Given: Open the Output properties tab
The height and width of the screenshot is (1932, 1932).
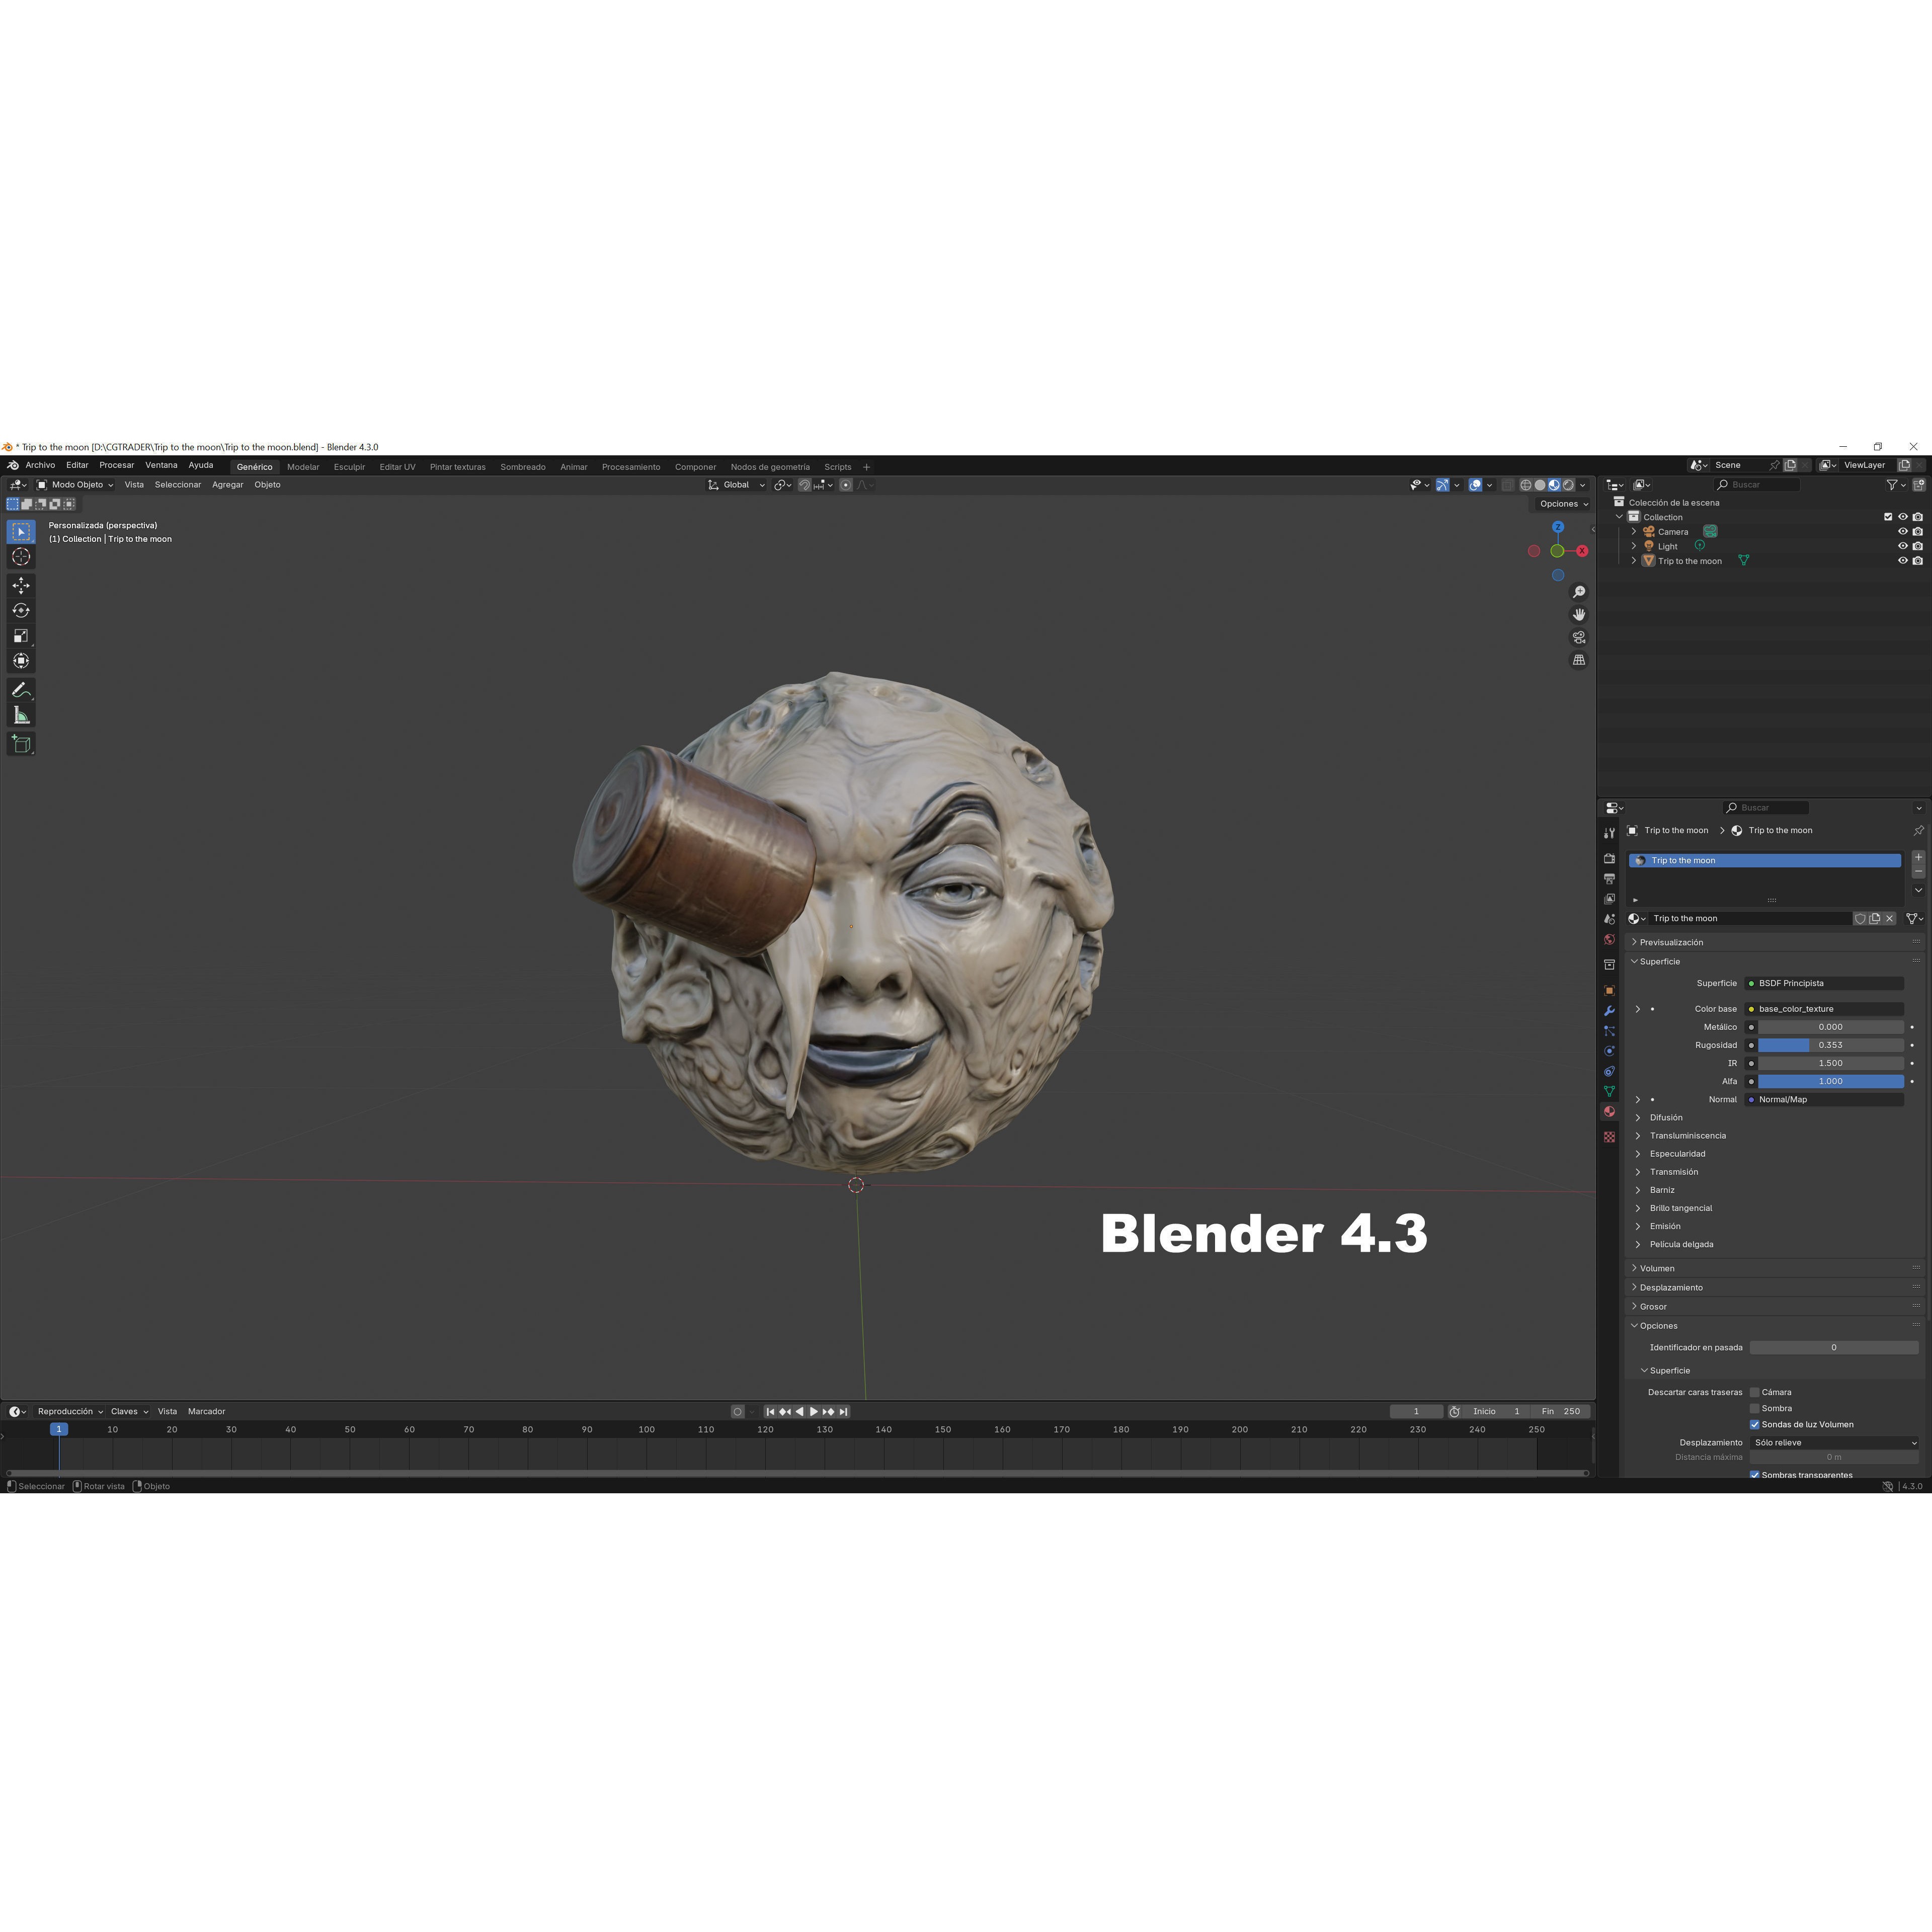Looking at the screenshot, I should (x=1609, y=879).
